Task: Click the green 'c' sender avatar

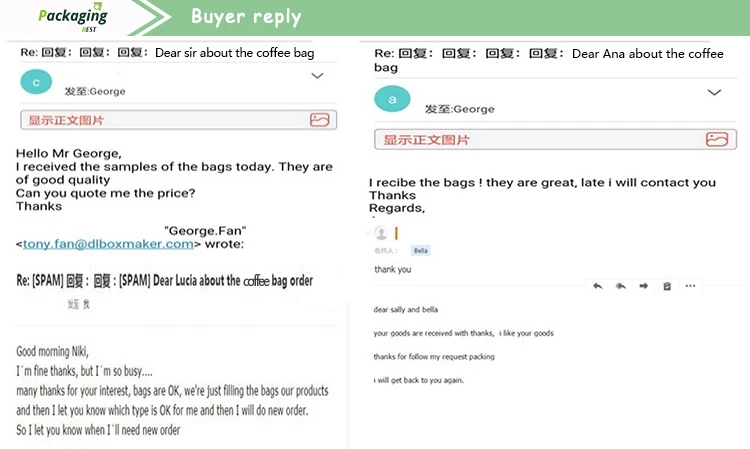Action: [37, 83]
